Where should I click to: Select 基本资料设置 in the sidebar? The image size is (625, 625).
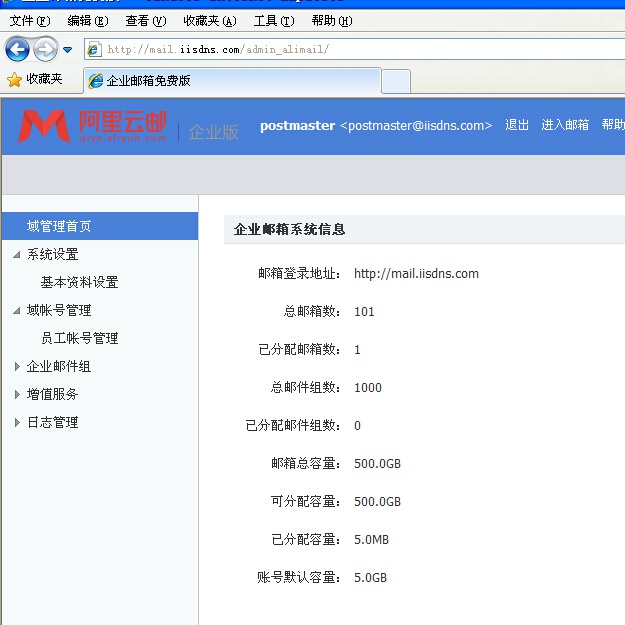79,283
